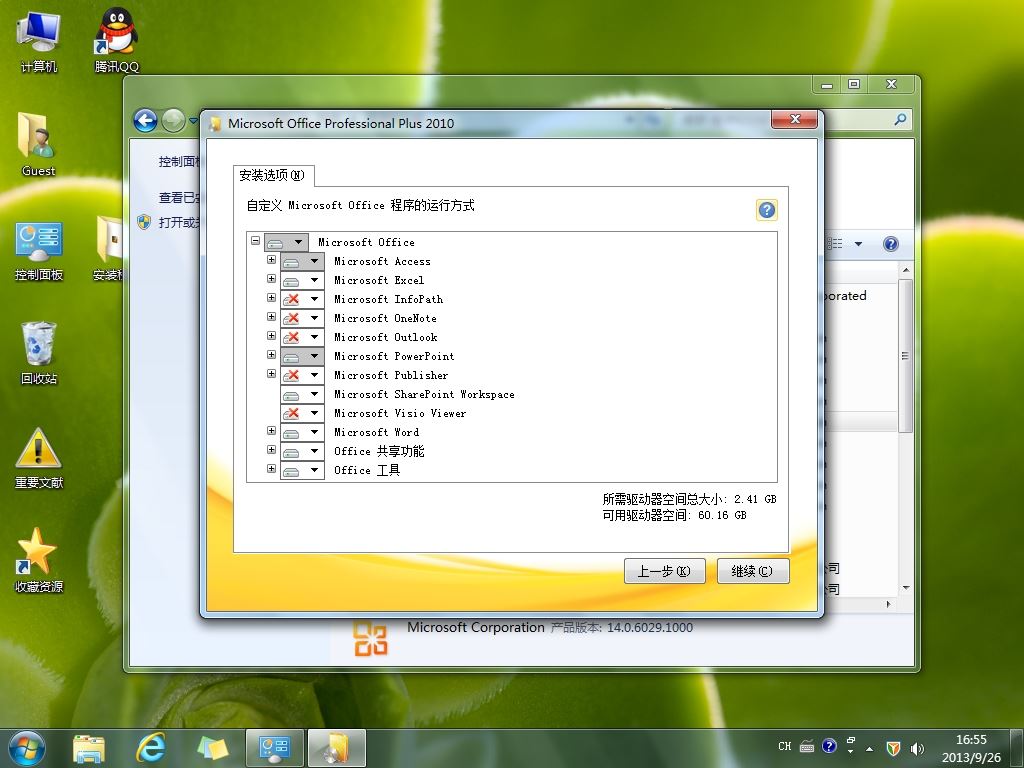Screen dimensions: 1024x768
Task: Open install state dropdown for Microsoft Access
Action: (x=302, y=261)
